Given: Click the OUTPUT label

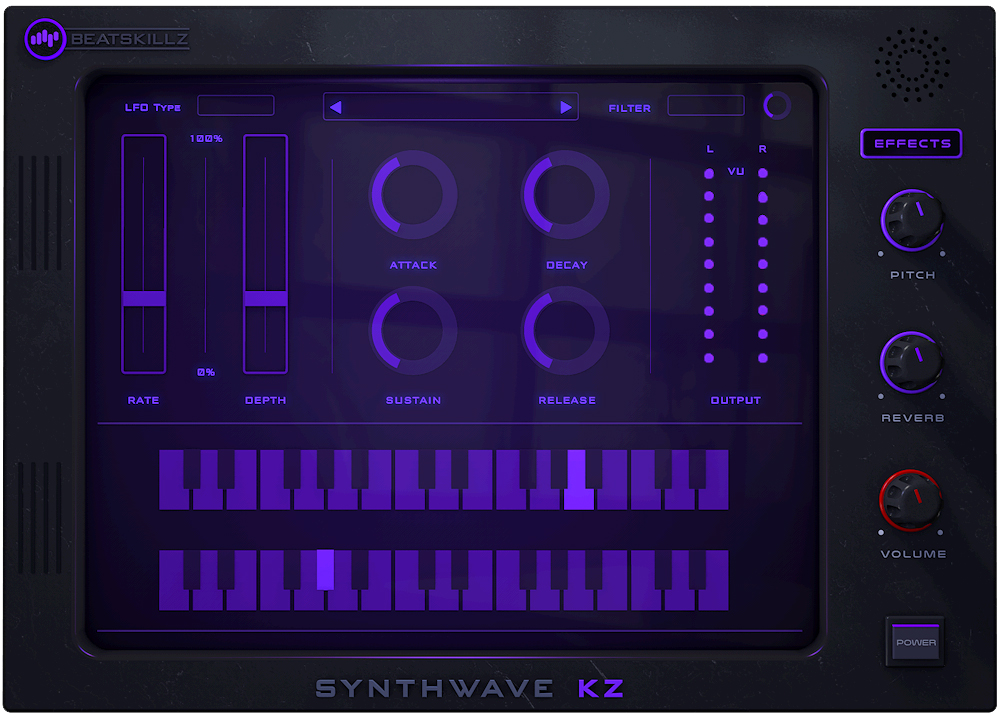Looking at the screenshot, I should point(735,400).
